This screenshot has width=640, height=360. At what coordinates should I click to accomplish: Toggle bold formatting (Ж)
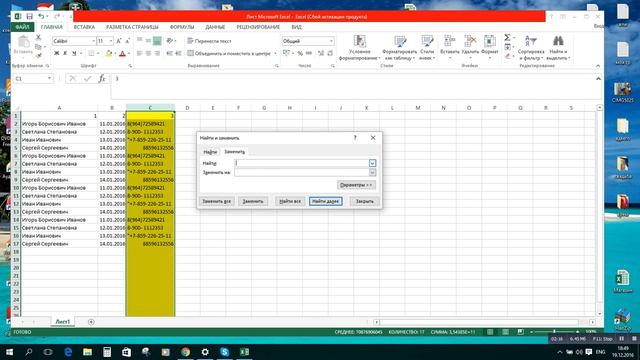[x=56, y=53]
